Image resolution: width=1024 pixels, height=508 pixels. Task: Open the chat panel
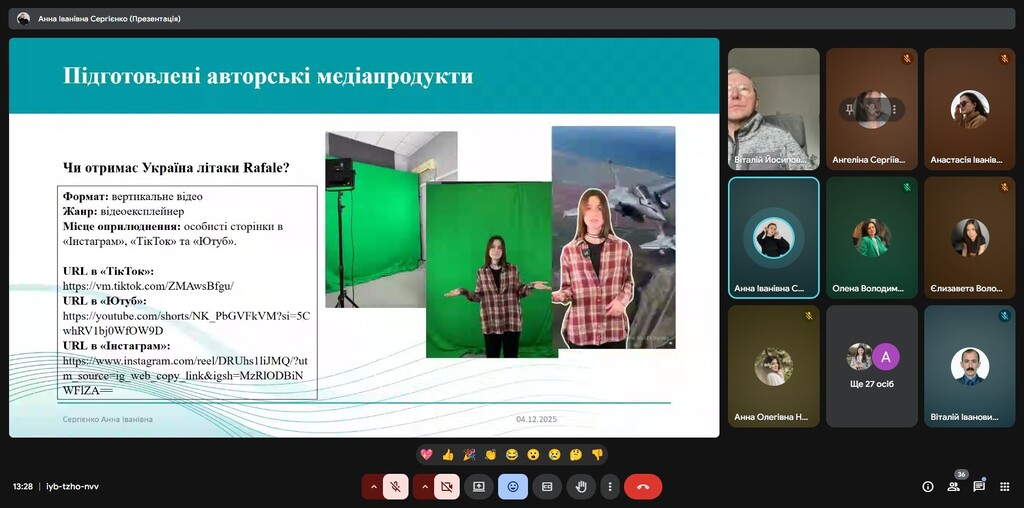pyautogui.click(x=979, y=487)
